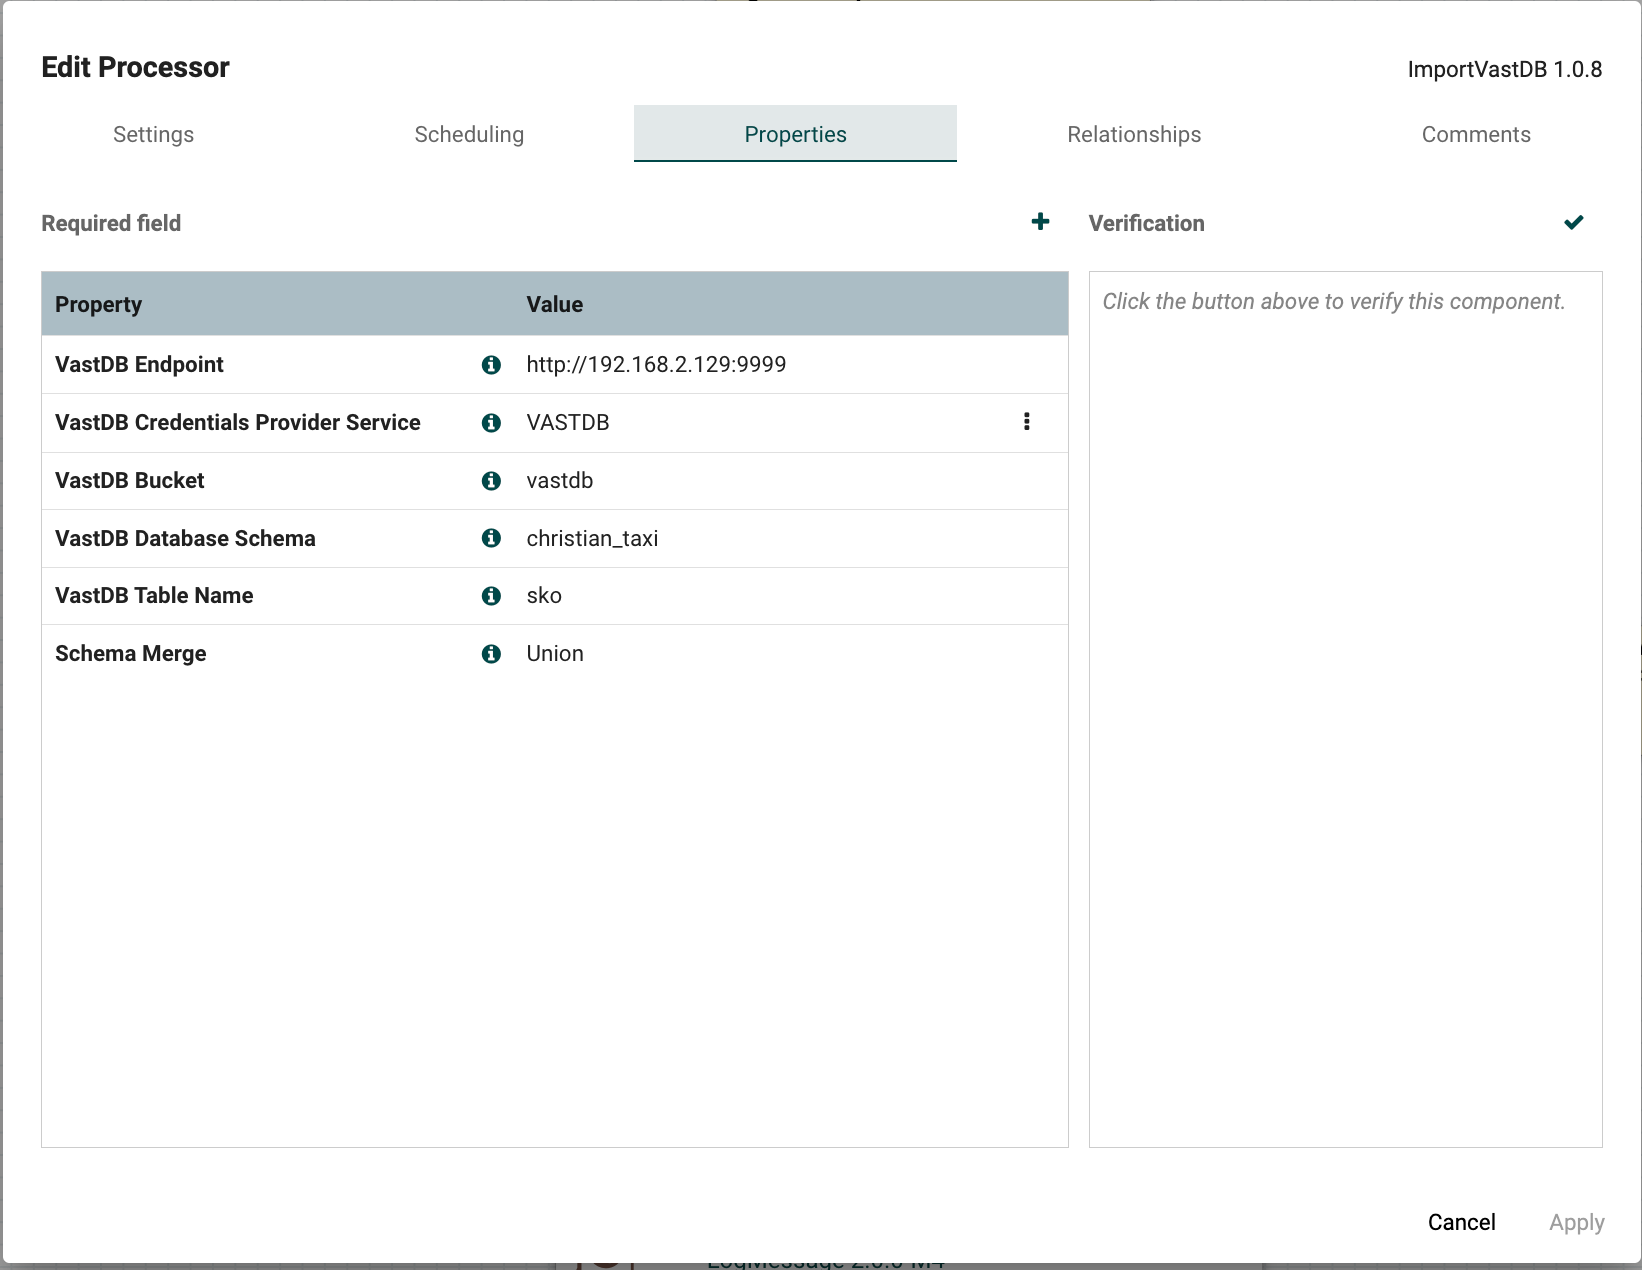Image resolution: width=1642 pixels, height=1270 pixels.
Task: Show info for VastDB Bucket property
Action: click(491, 481)
